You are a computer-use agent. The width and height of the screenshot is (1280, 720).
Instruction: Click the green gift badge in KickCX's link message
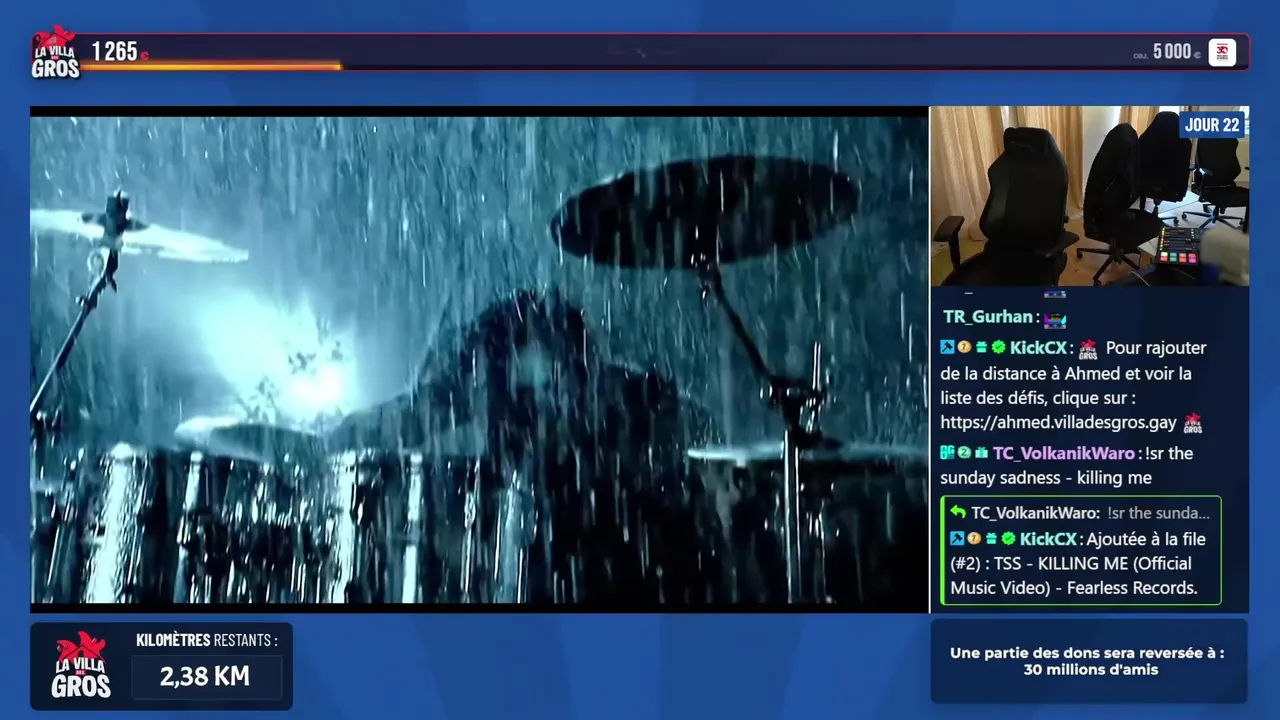pyautogui.click(x=981, y=348)
